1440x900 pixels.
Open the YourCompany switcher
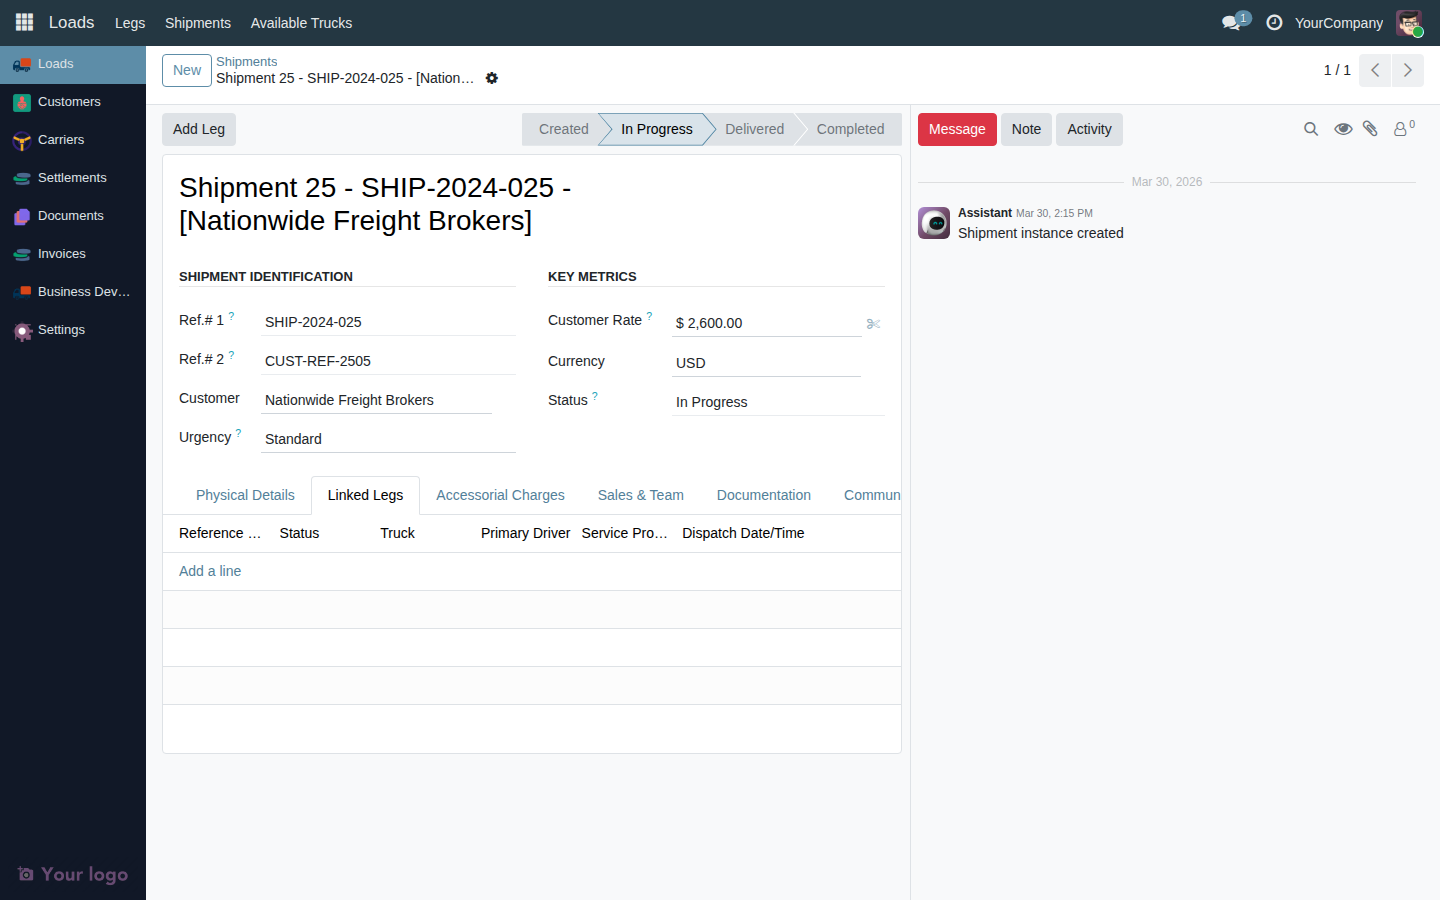(x=1338, y=23)
